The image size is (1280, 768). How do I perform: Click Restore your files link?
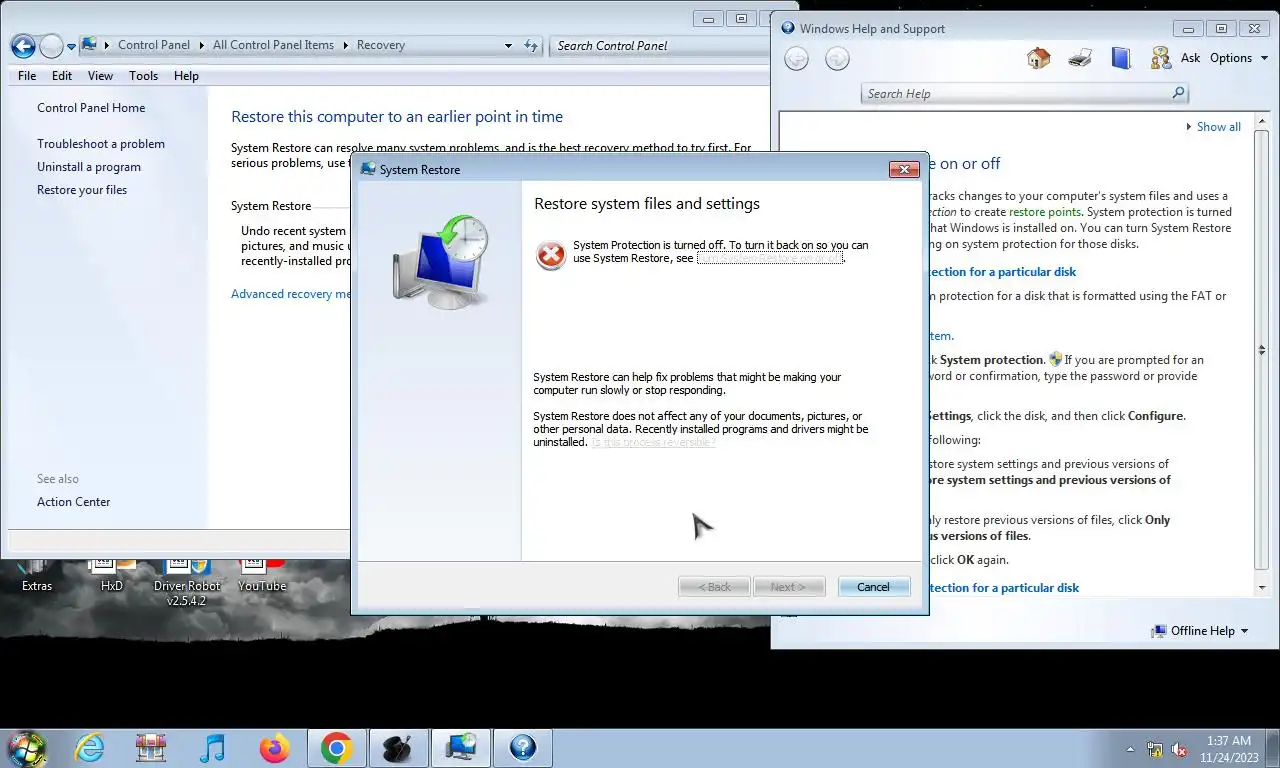[82, 190]
